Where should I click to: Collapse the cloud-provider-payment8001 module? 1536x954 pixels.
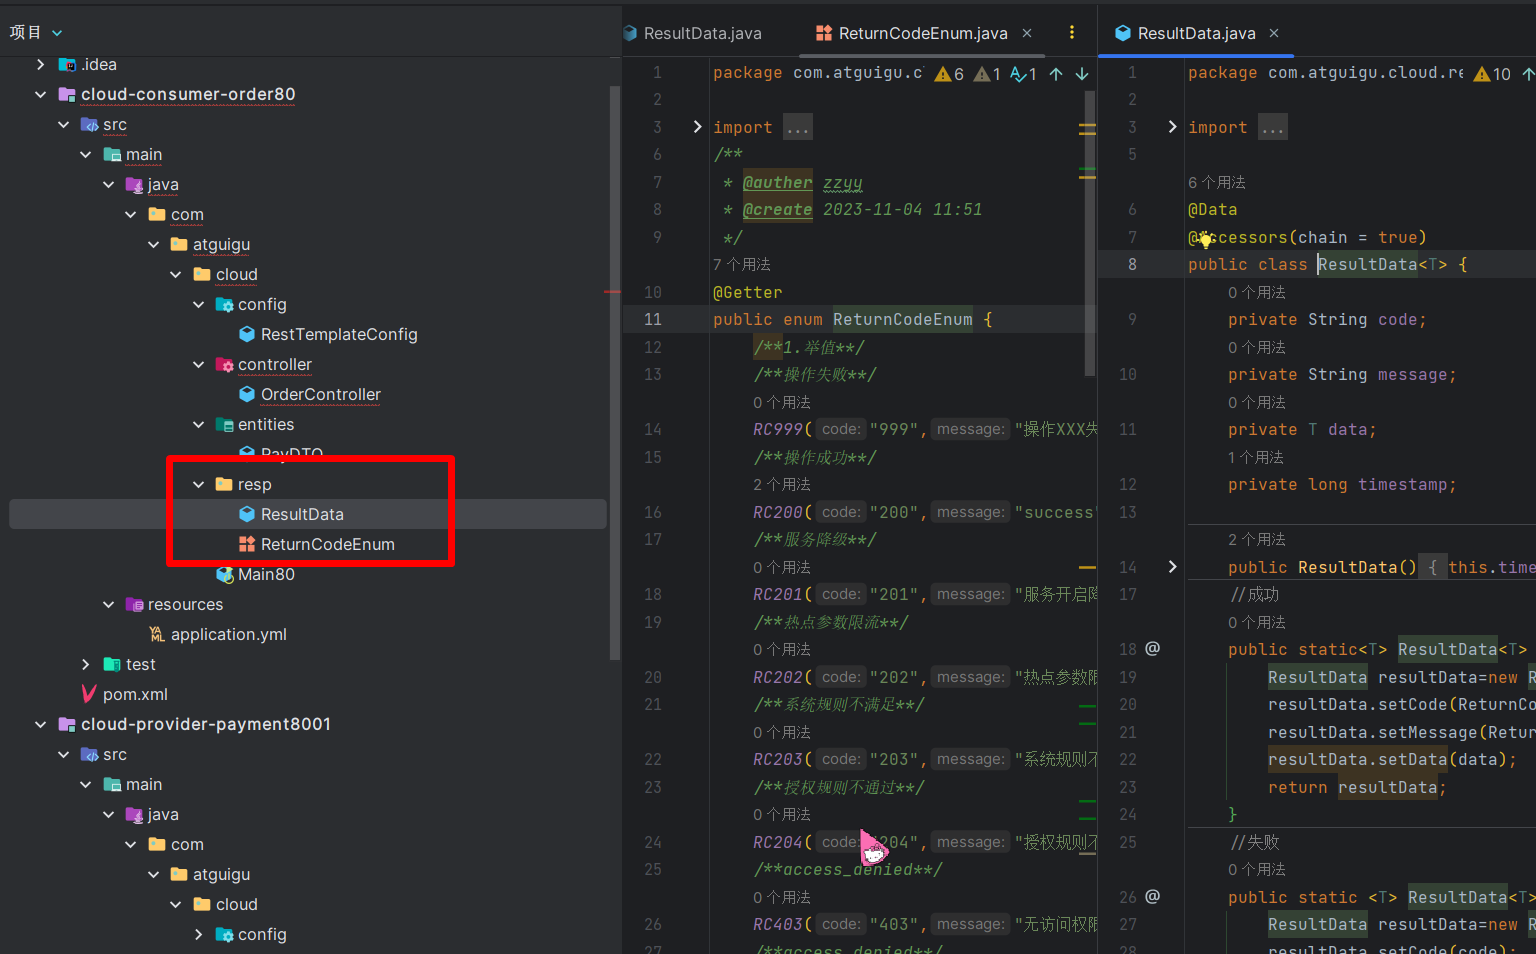coord(40,724)
